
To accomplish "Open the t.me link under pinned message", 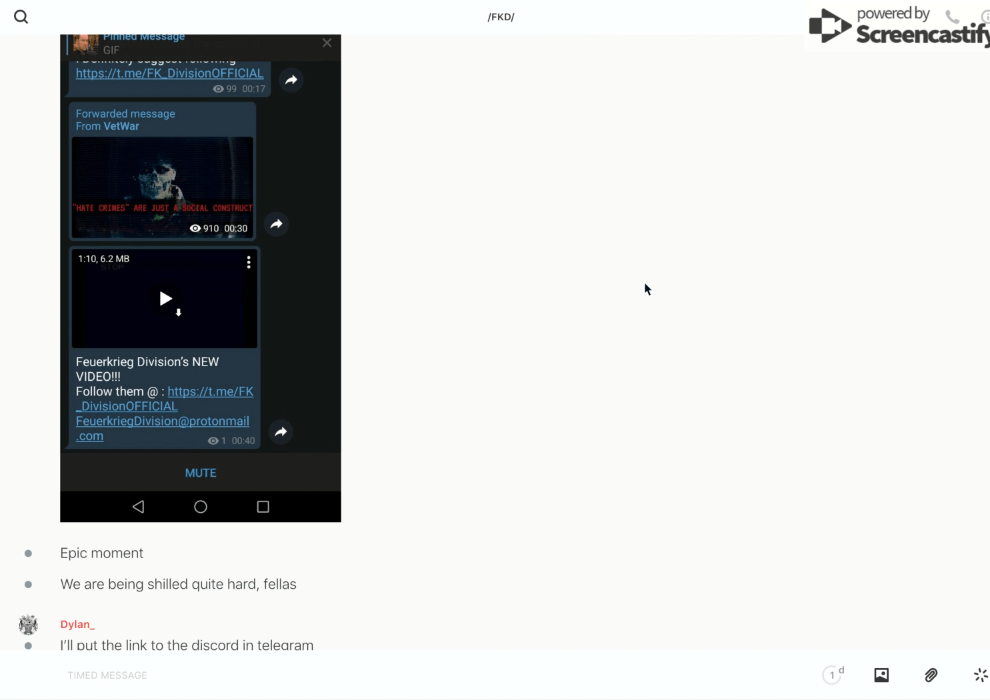I will [169, 73].
